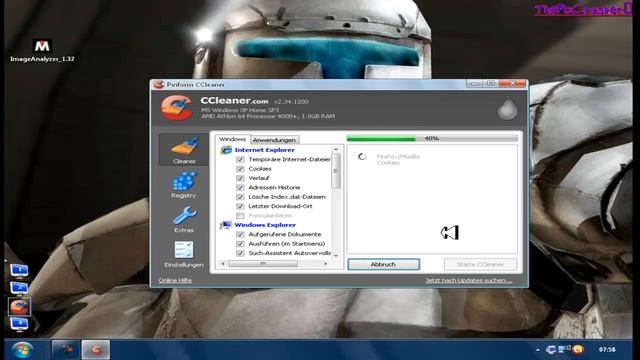Switch to the Windows tab

pyautogui.click(x=232, y=139)
